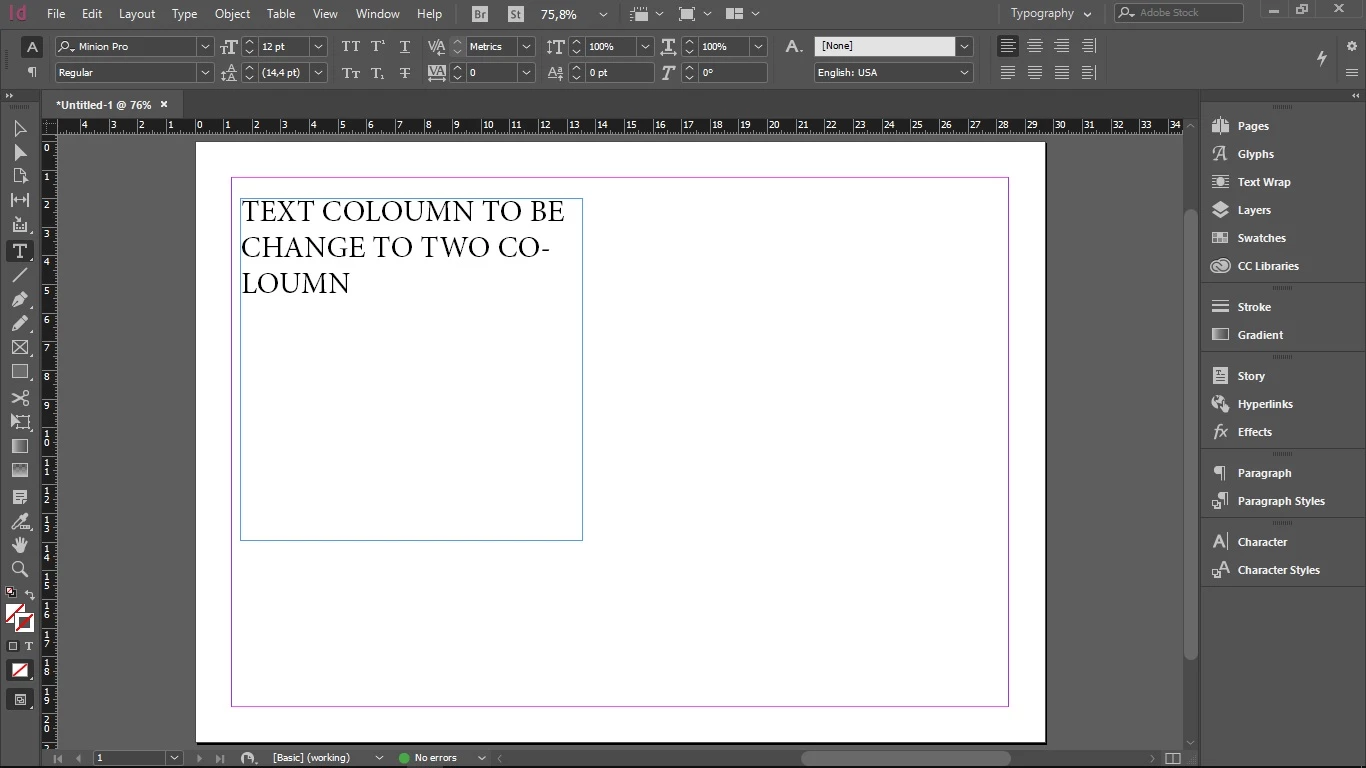Click the Fill color swatch in toolbox
The image size is (1366, 768).
tap(14, 613)
